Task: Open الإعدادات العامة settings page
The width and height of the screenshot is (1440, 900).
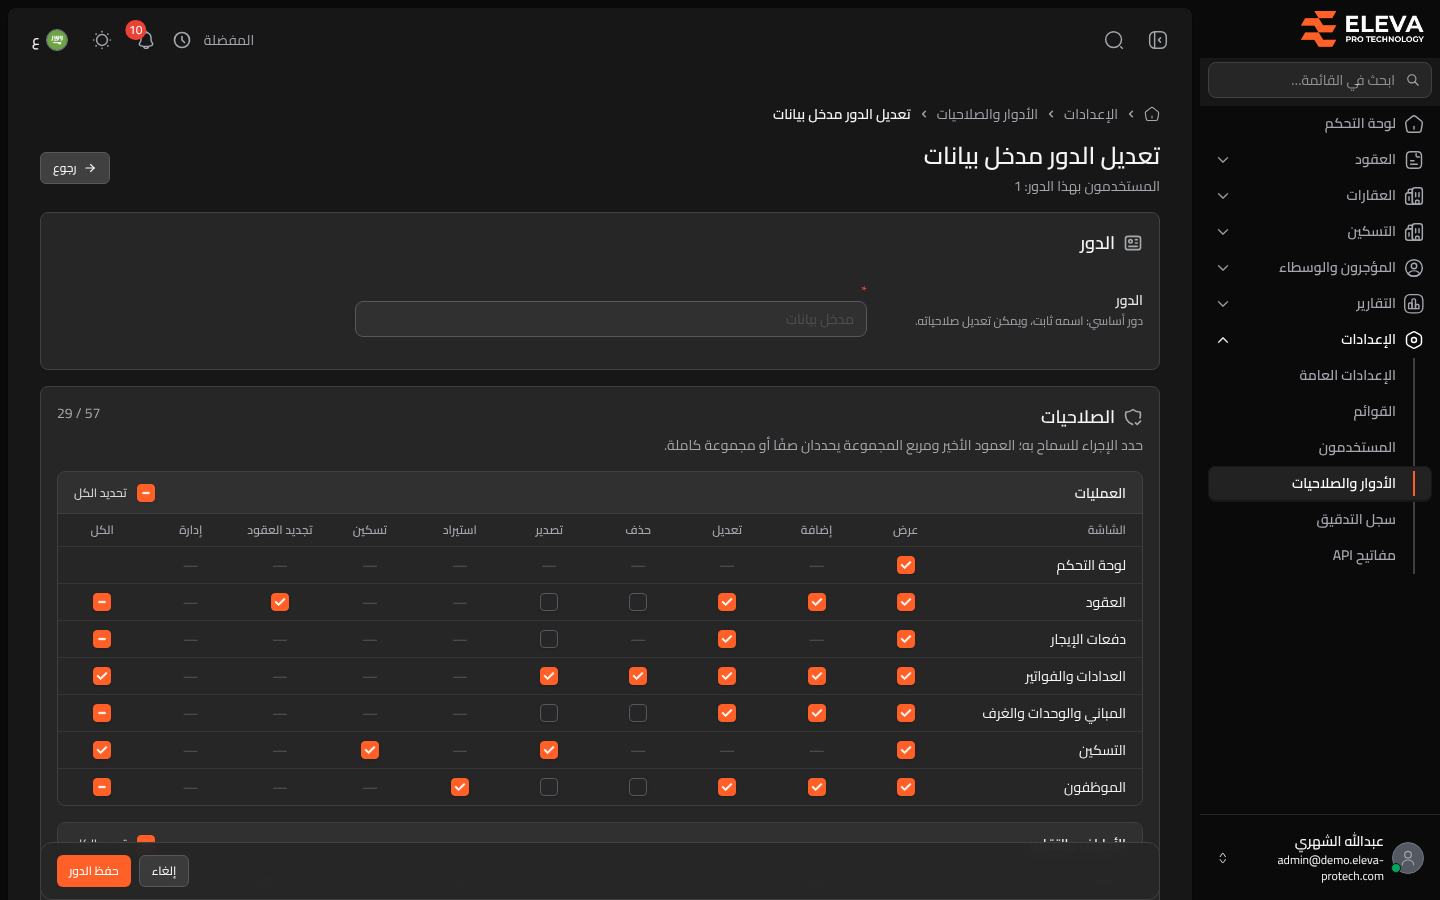Action: point(1347,376)
